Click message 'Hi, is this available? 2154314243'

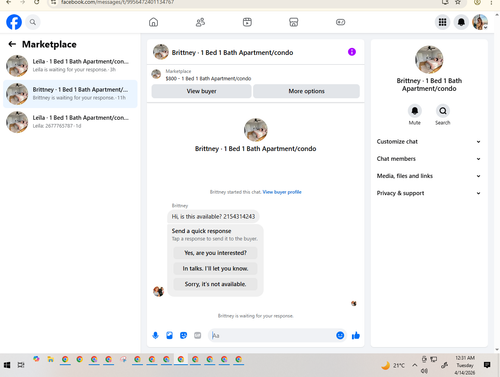[x=213, y=216]
